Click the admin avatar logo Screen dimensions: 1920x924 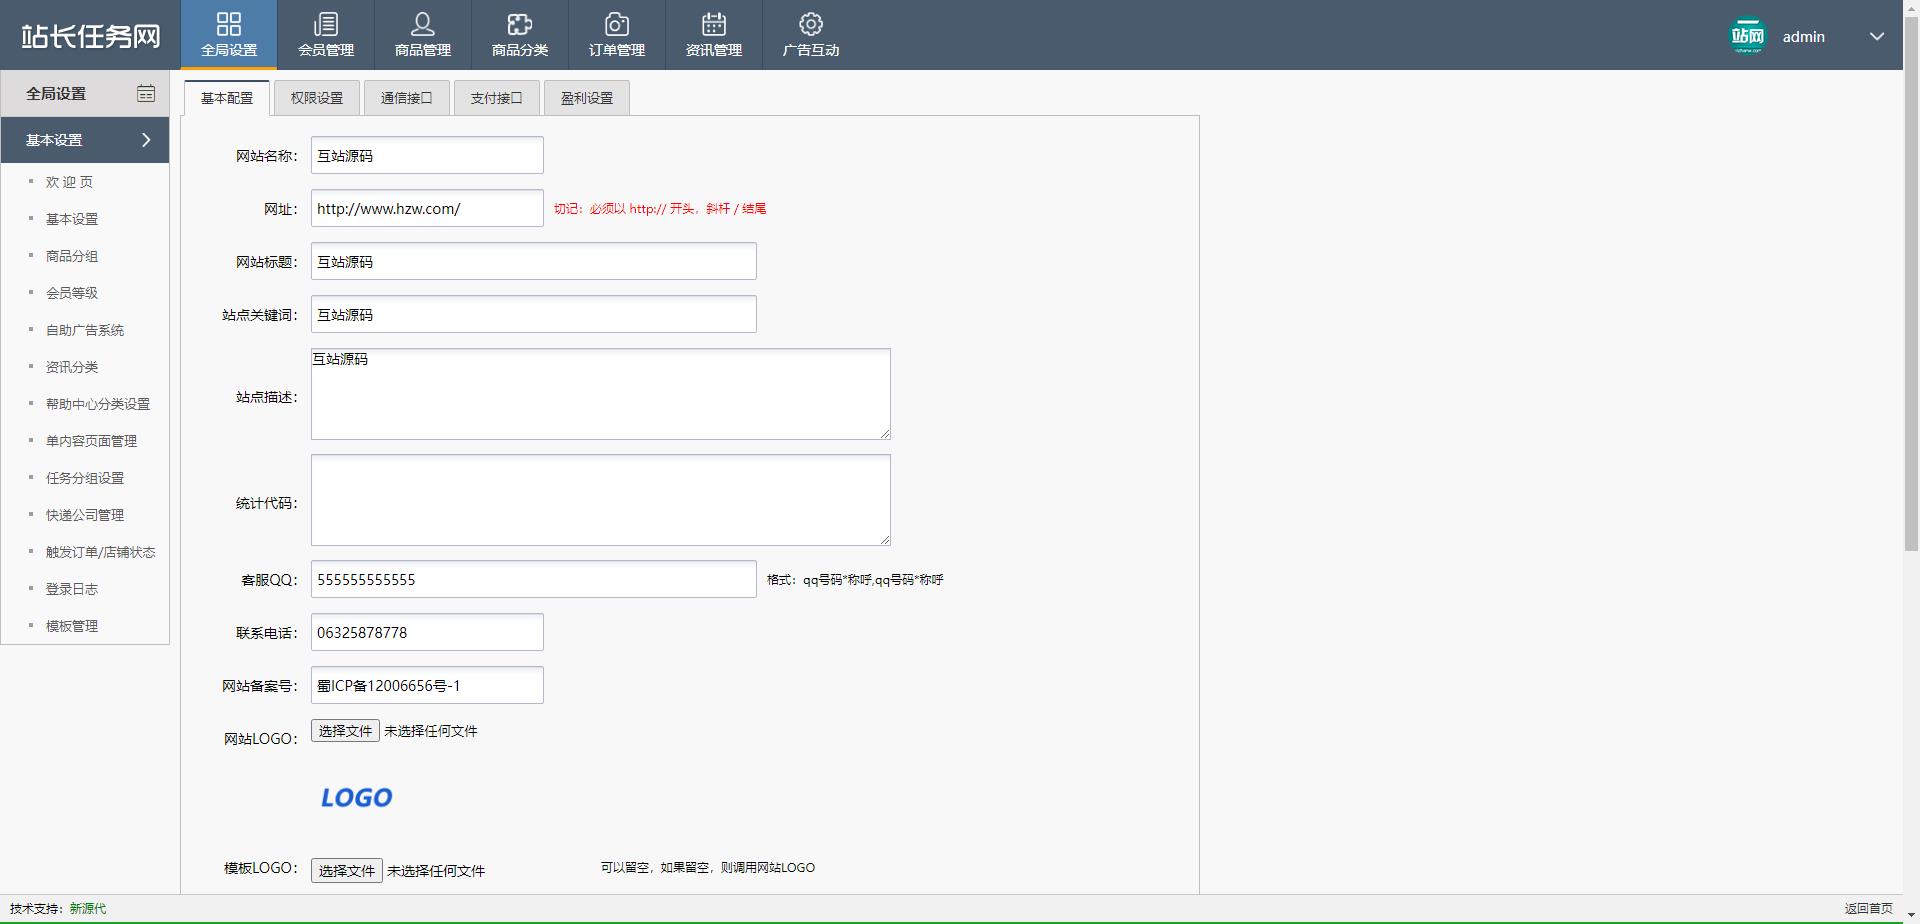(x=1748, y=36)
